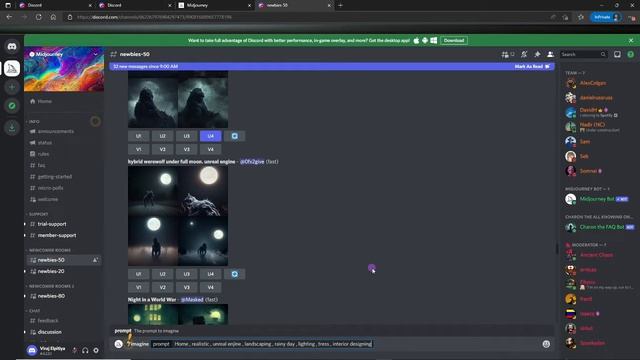This screenshot has width=640, height=360.
Task: Open Pinned Messages pin icon
Action: click(x=537, y=54)
